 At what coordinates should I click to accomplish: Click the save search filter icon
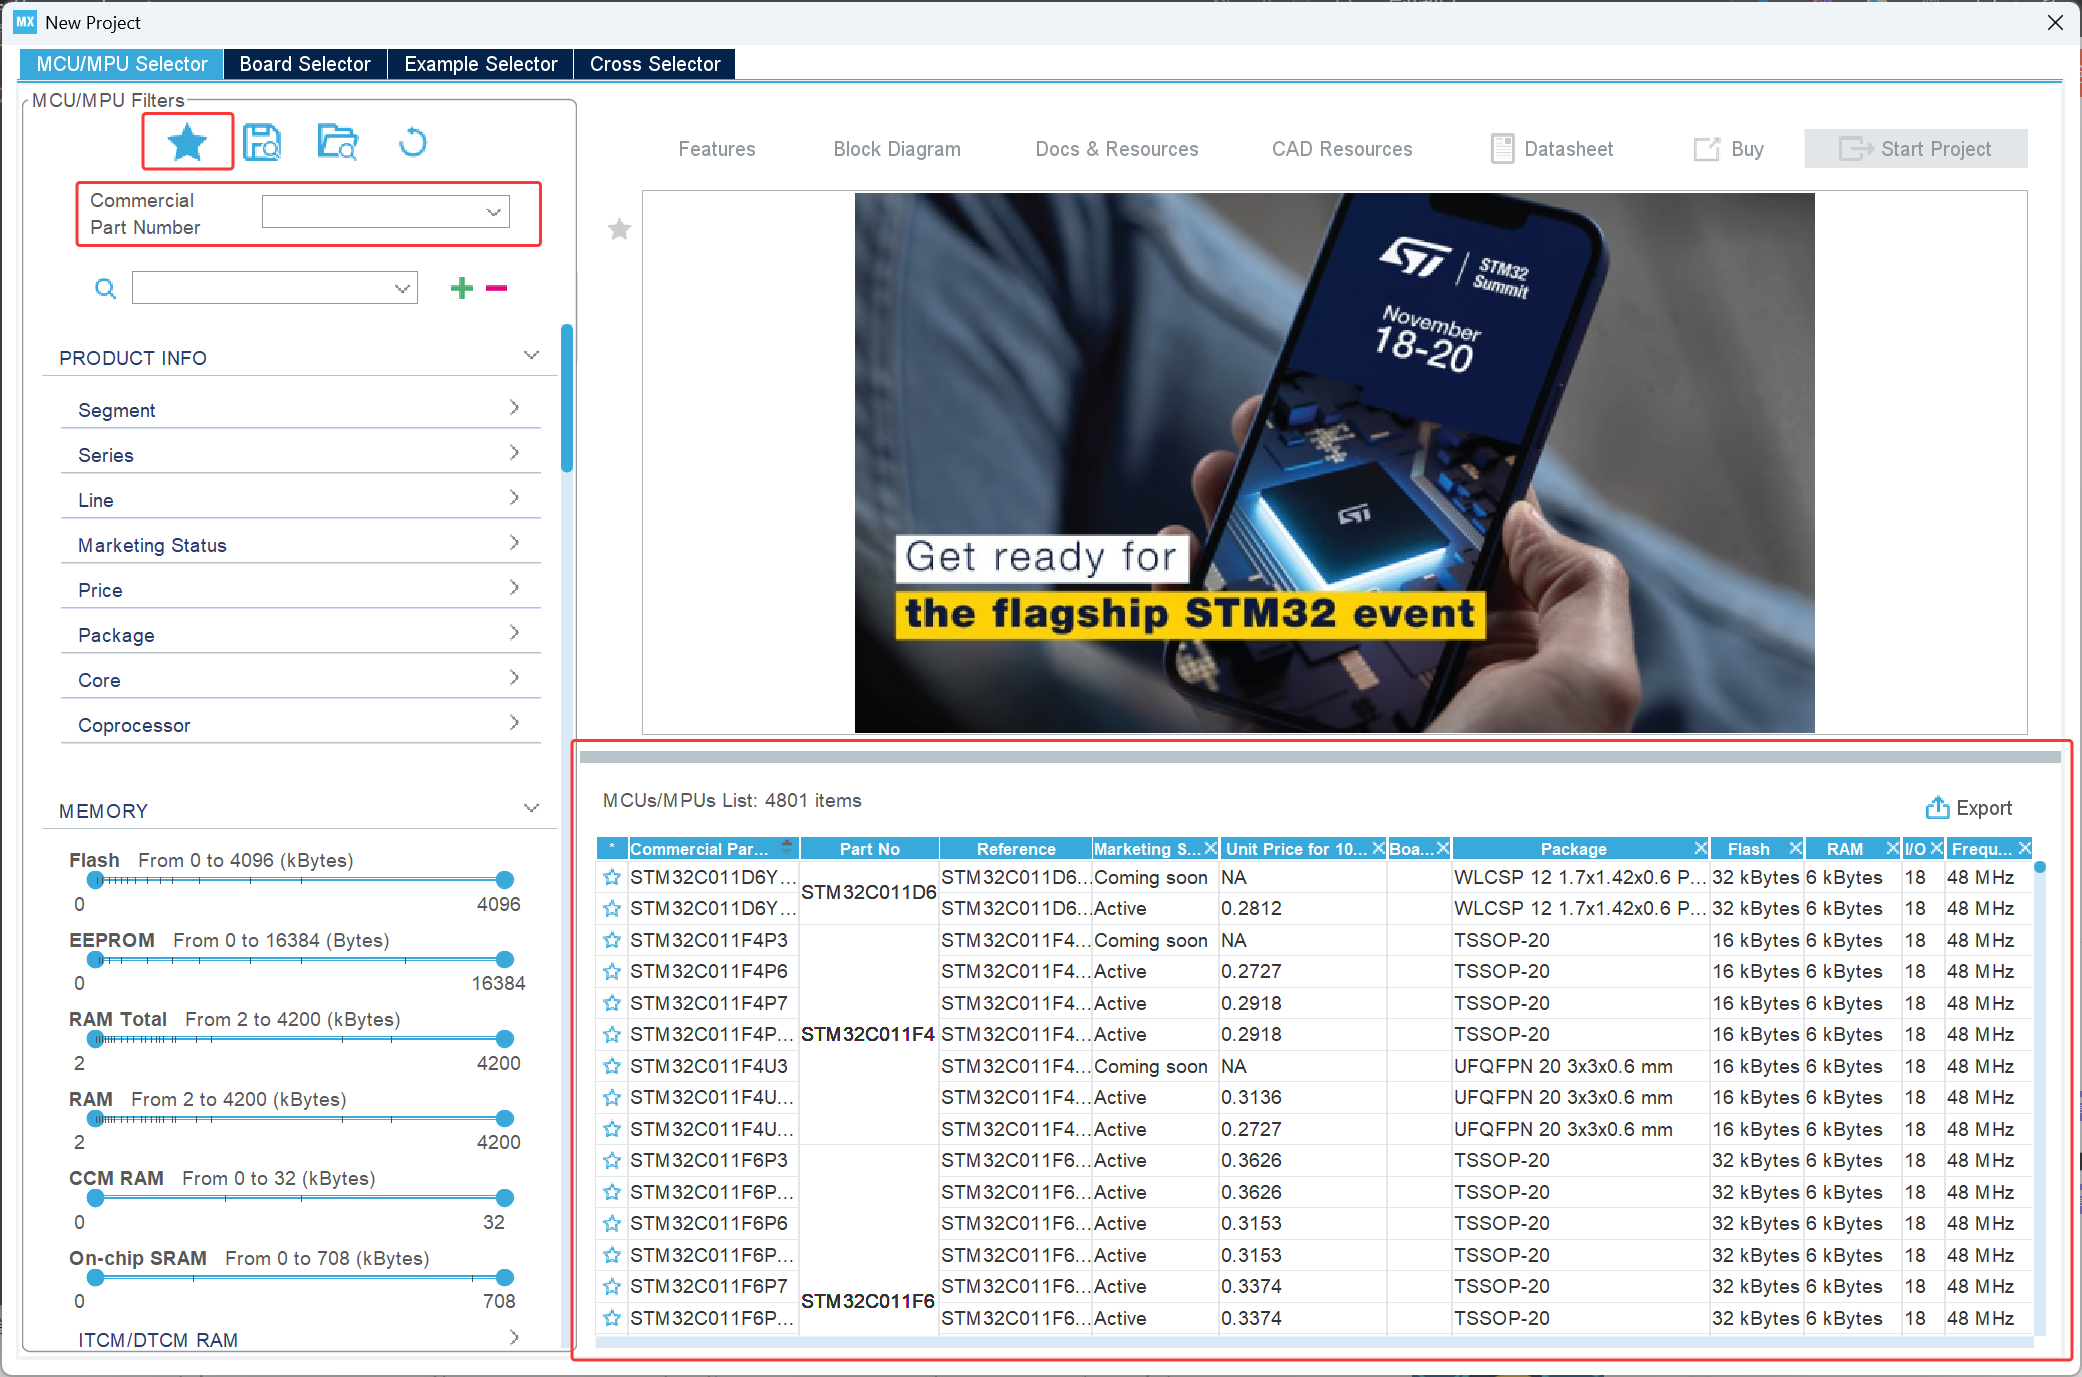click(262, 143)
